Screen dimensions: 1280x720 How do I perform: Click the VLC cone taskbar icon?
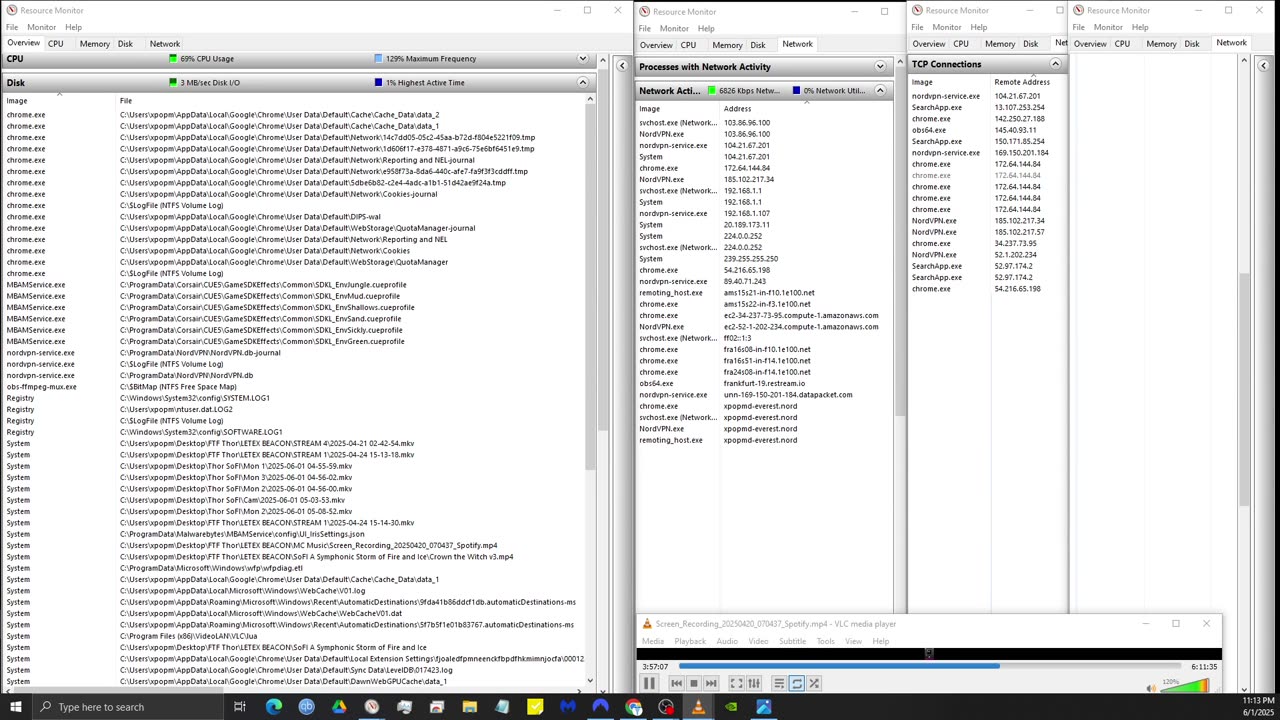698,707
